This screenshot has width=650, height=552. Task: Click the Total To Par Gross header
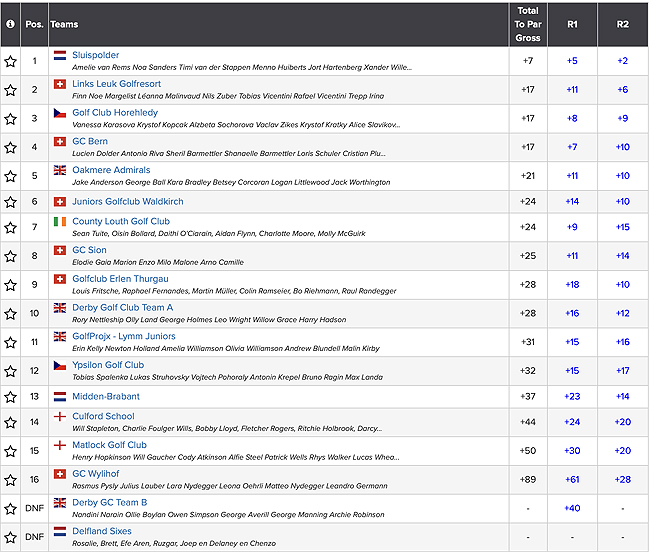coord(528,24)
